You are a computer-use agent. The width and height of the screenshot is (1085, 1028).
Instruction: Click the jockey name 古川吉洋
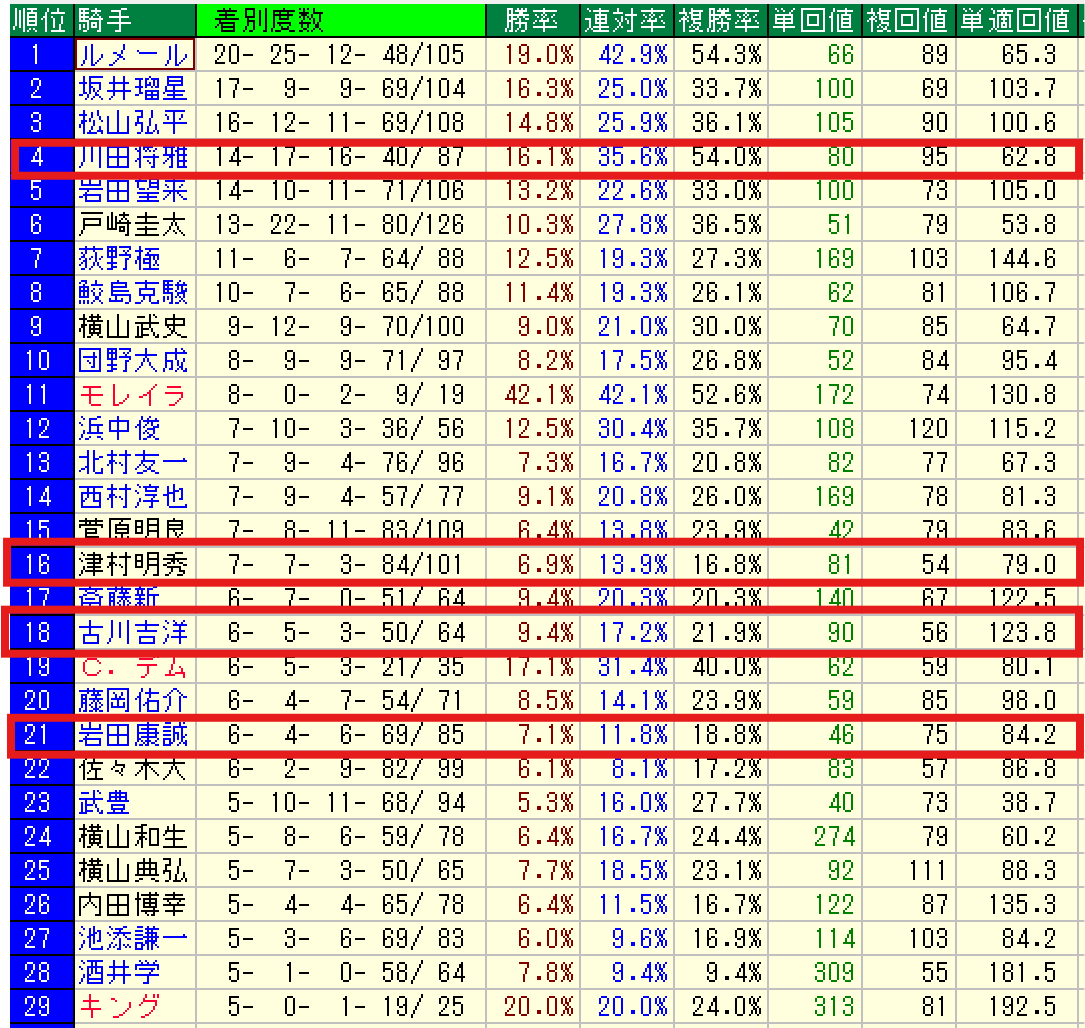133,632
